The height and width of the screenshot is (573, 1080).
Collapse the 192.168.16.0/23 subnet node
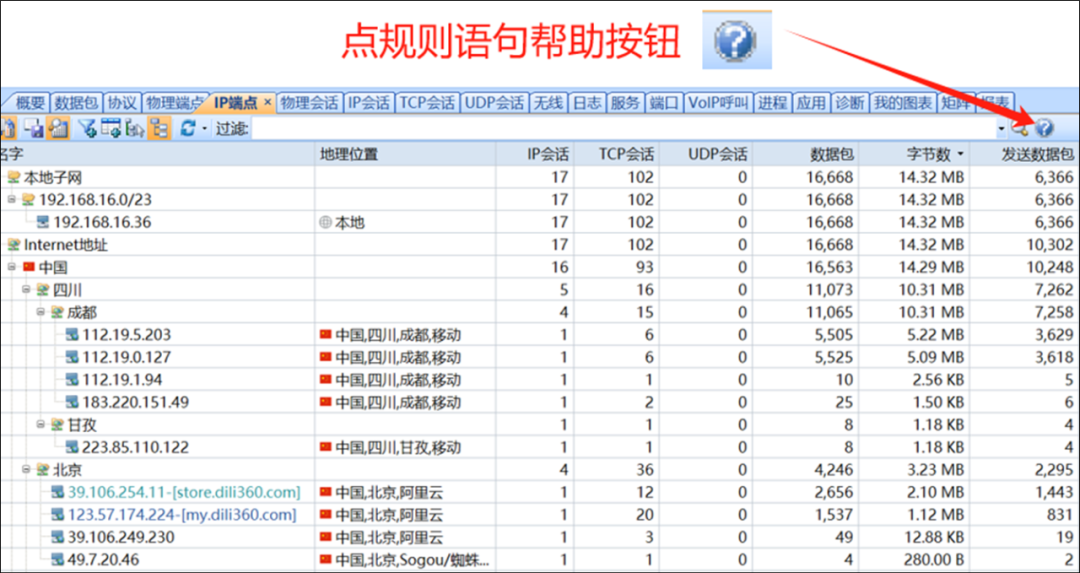pos(12,200)
